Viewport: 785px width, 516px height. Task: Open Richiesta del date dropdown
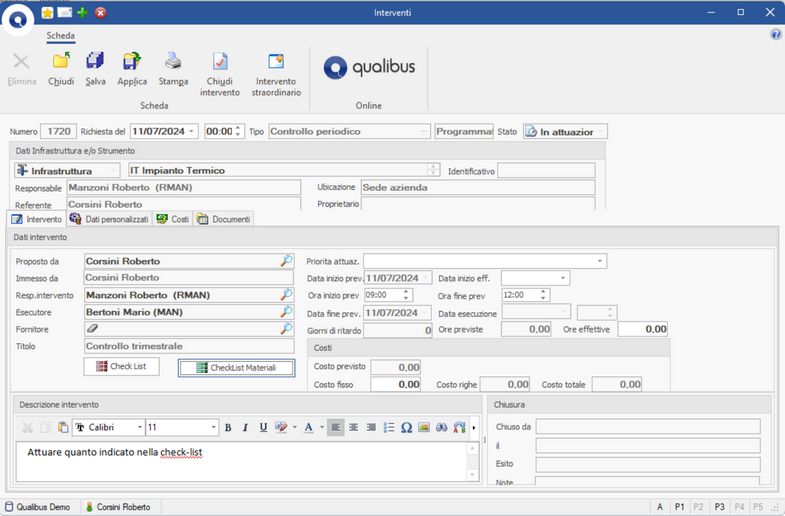pyautogui.click(x=191, y=131)
